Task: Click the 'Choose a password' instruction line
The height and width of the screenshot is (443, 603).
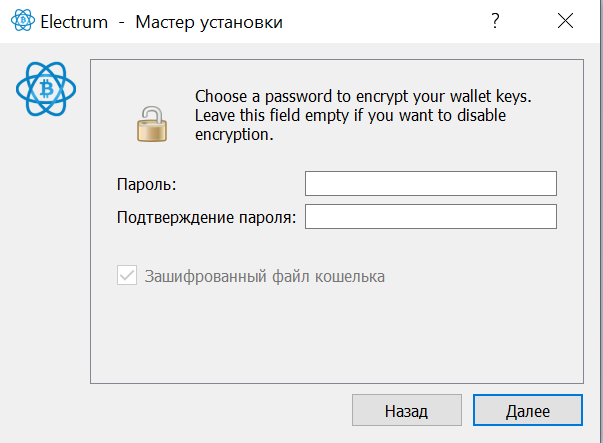Action: pos(363,97)
